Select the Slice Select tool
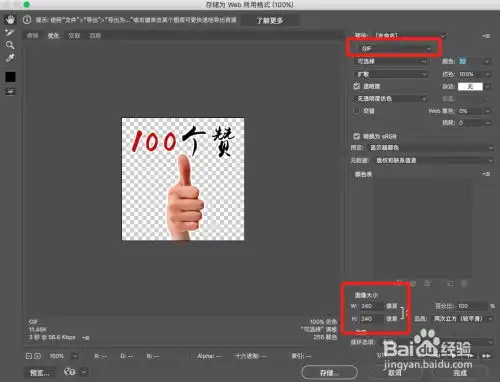 coord(10,33)
